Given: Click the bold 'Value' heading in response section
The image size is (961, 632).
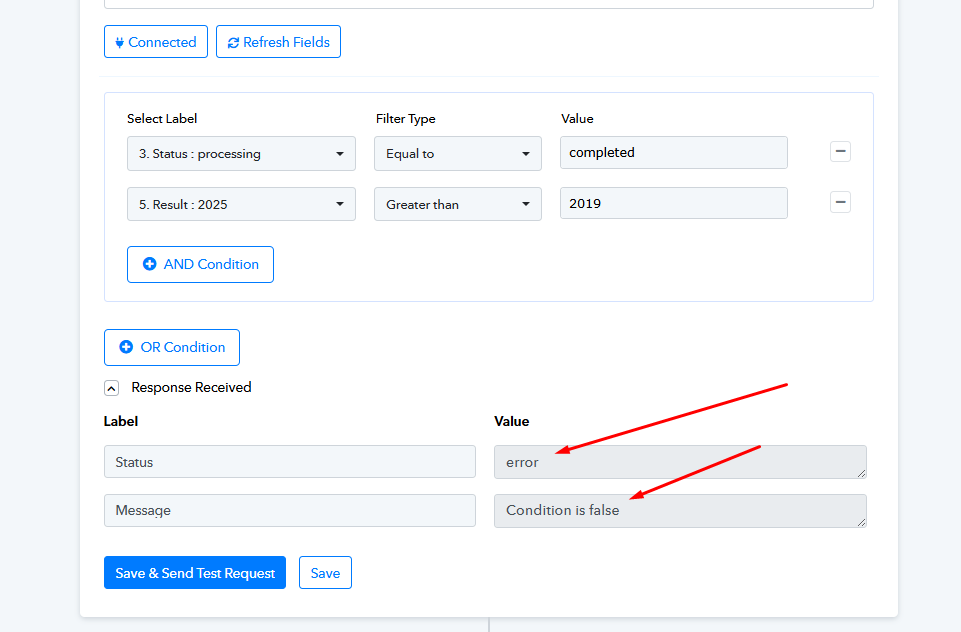Looking at the screenshot, I should [512, 421].
